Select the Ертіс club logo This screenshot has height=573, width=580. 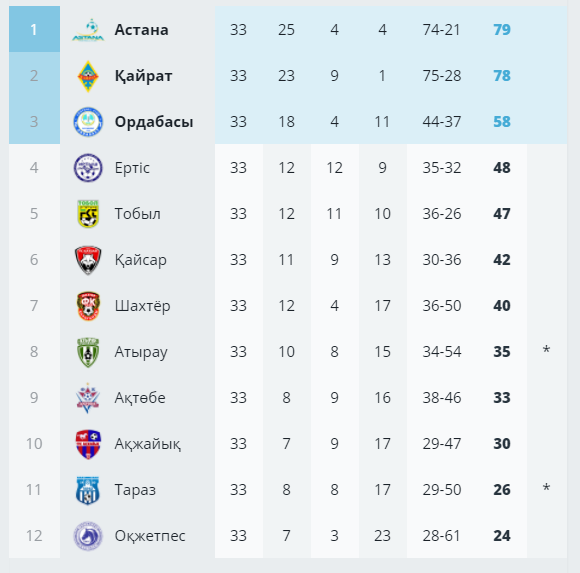pyautogui.click(x=88, y=168)
